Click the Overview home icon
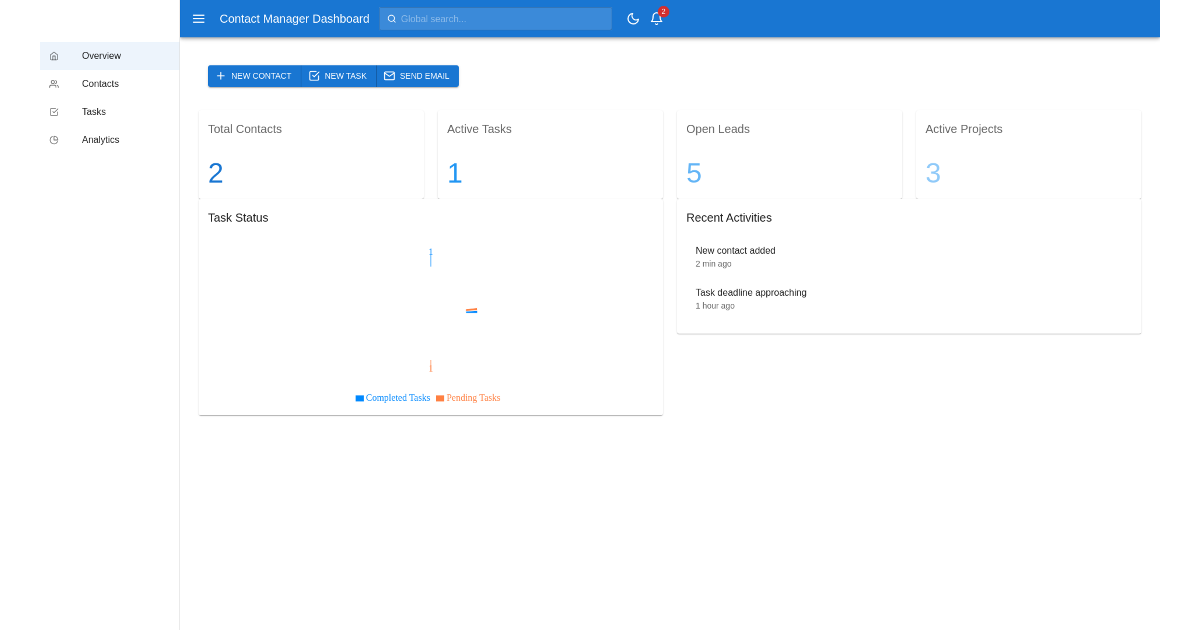1200x630 pixels. point(54,56)
